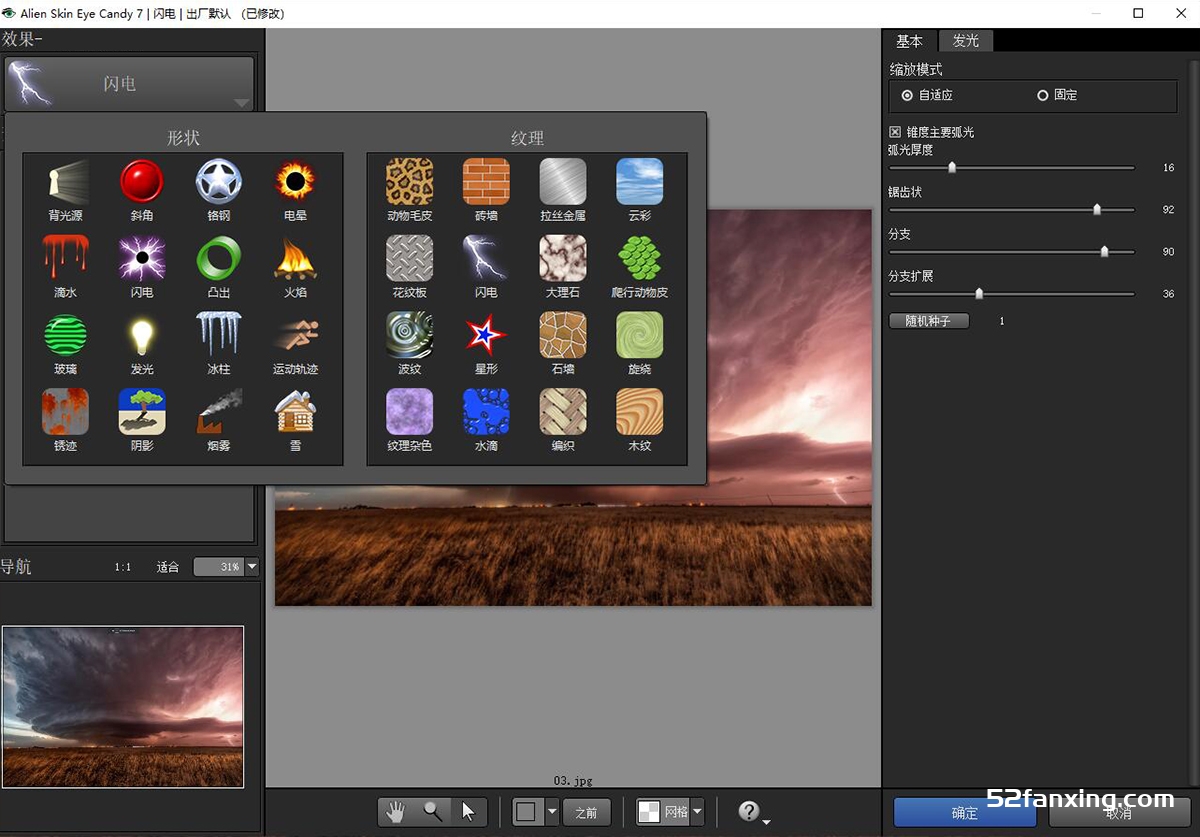1200x837 pixels.
Task: Set zoom to 1:1
Action: [x=123, y=567]
